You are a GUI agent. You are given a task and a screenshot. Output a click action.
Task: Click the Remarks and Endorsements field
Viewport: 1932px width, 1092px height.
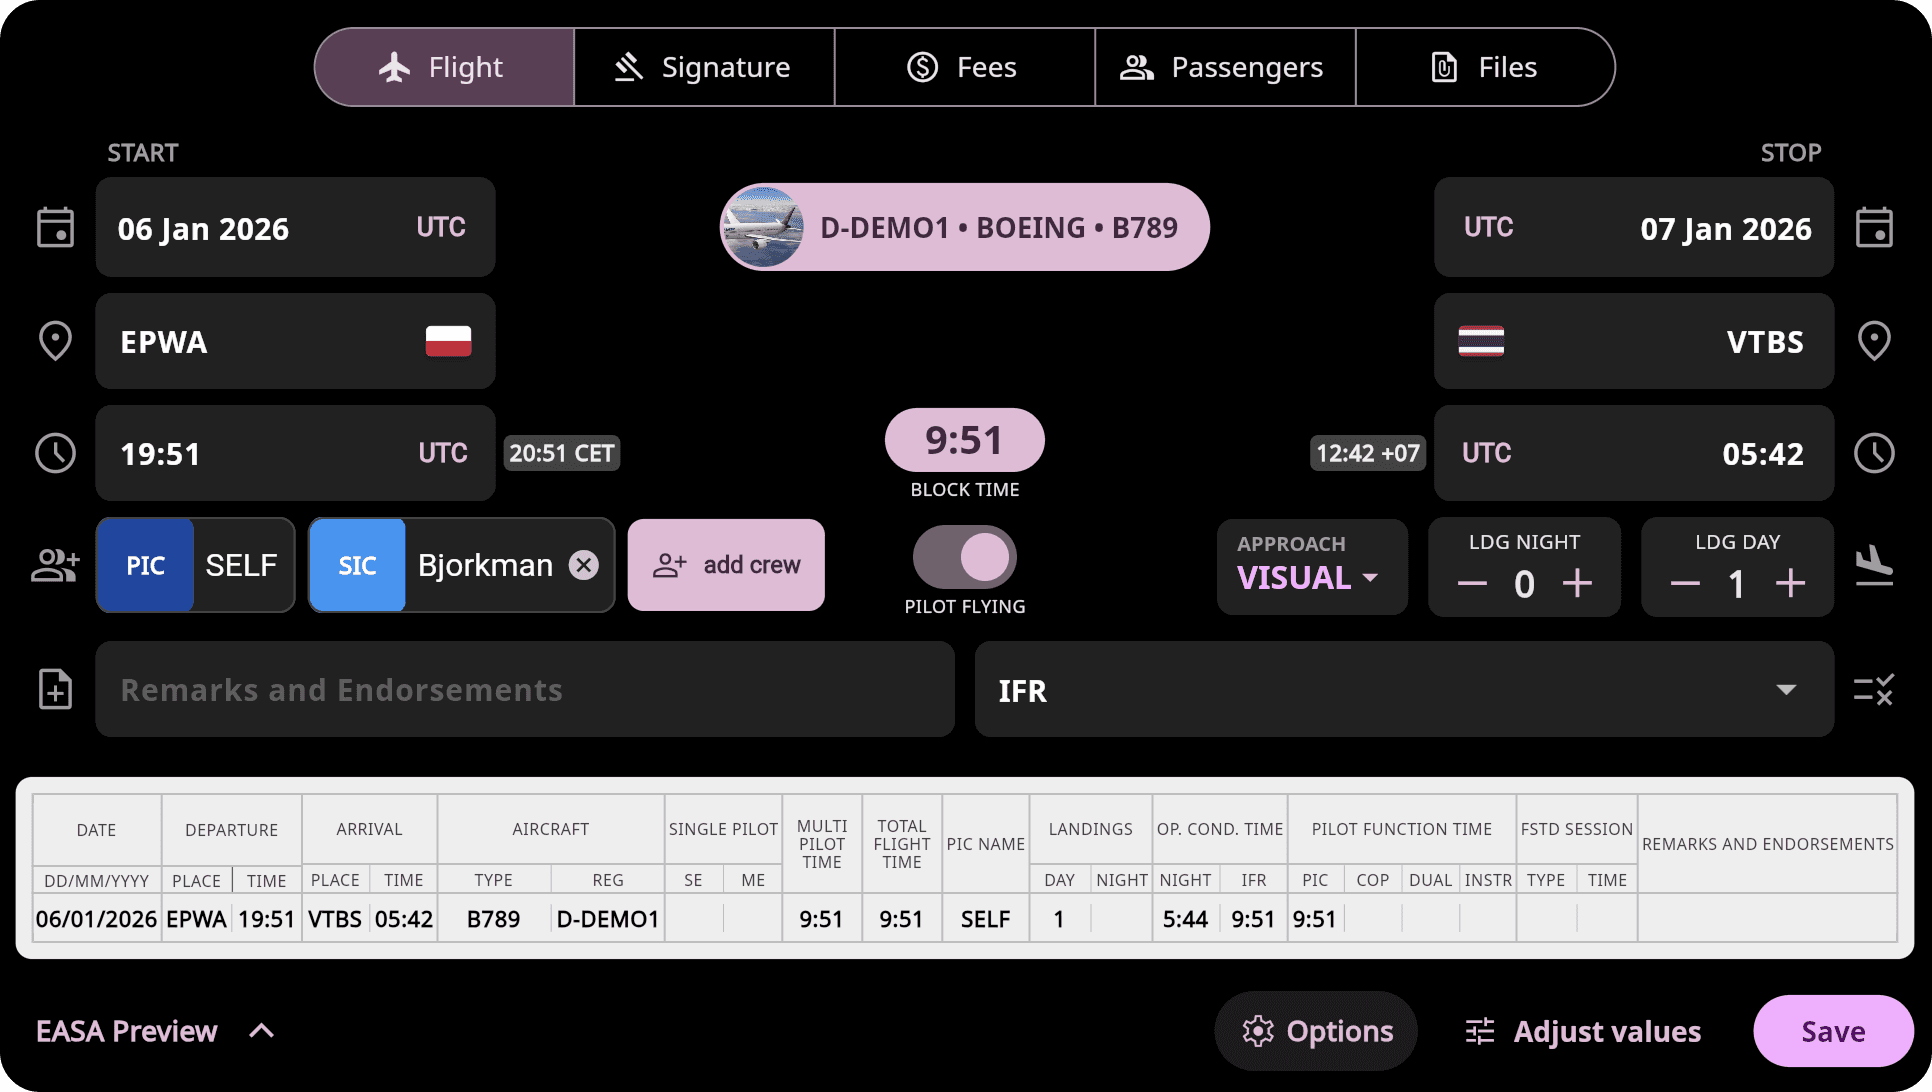[x=524, y=689]
